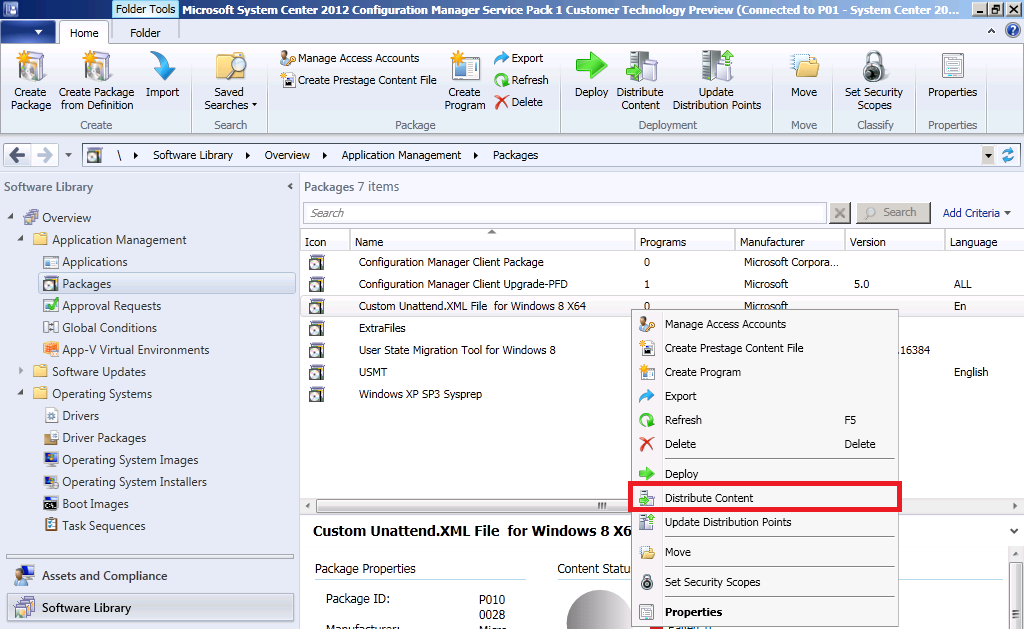The image size is (1024, 629).
Task: Click the Import ribbon icon
Action: coord(162,74)
